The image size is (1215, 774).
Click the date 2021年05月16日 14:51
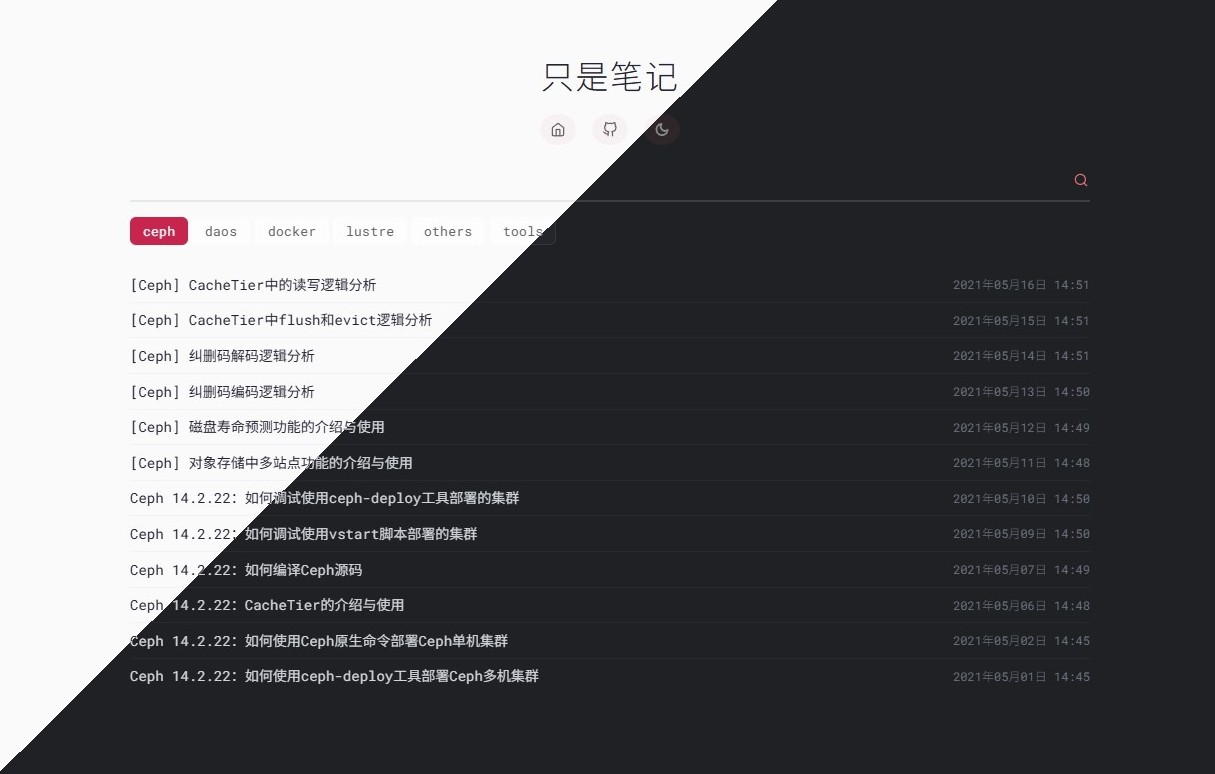coord(1021,285)
